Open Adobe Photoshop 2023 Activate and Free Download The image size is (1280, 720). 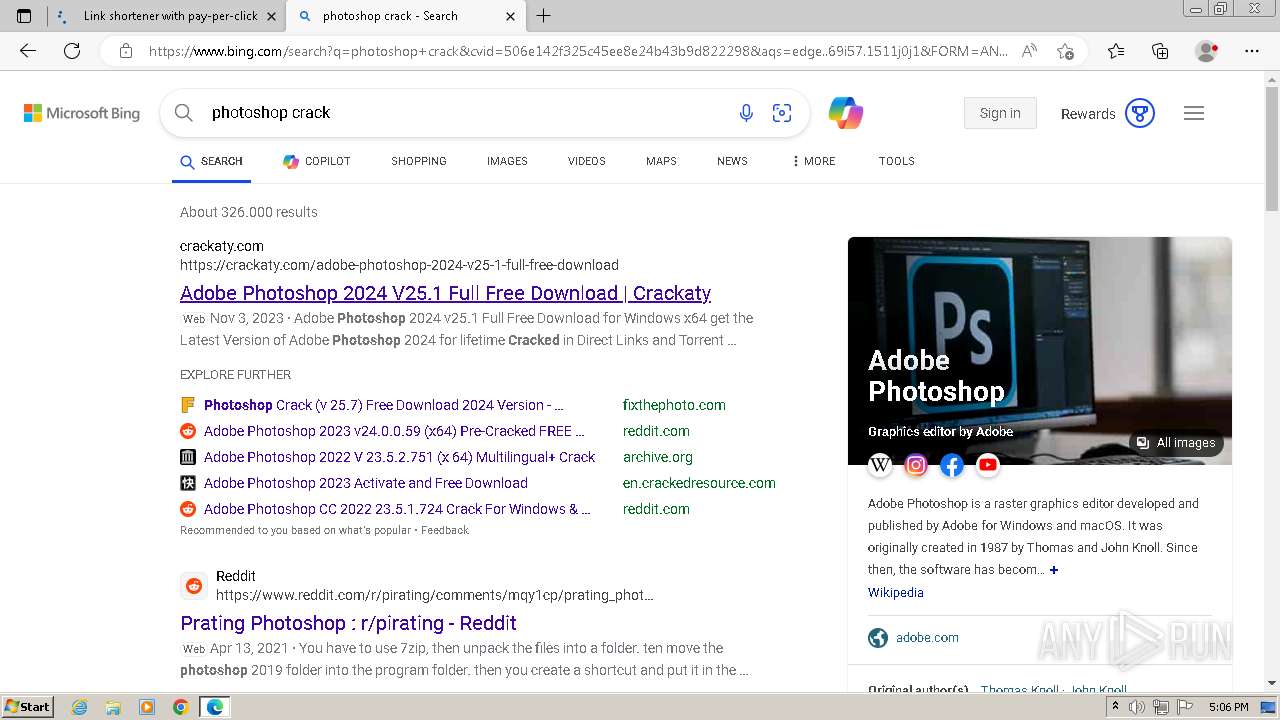(x=366, y=483)
